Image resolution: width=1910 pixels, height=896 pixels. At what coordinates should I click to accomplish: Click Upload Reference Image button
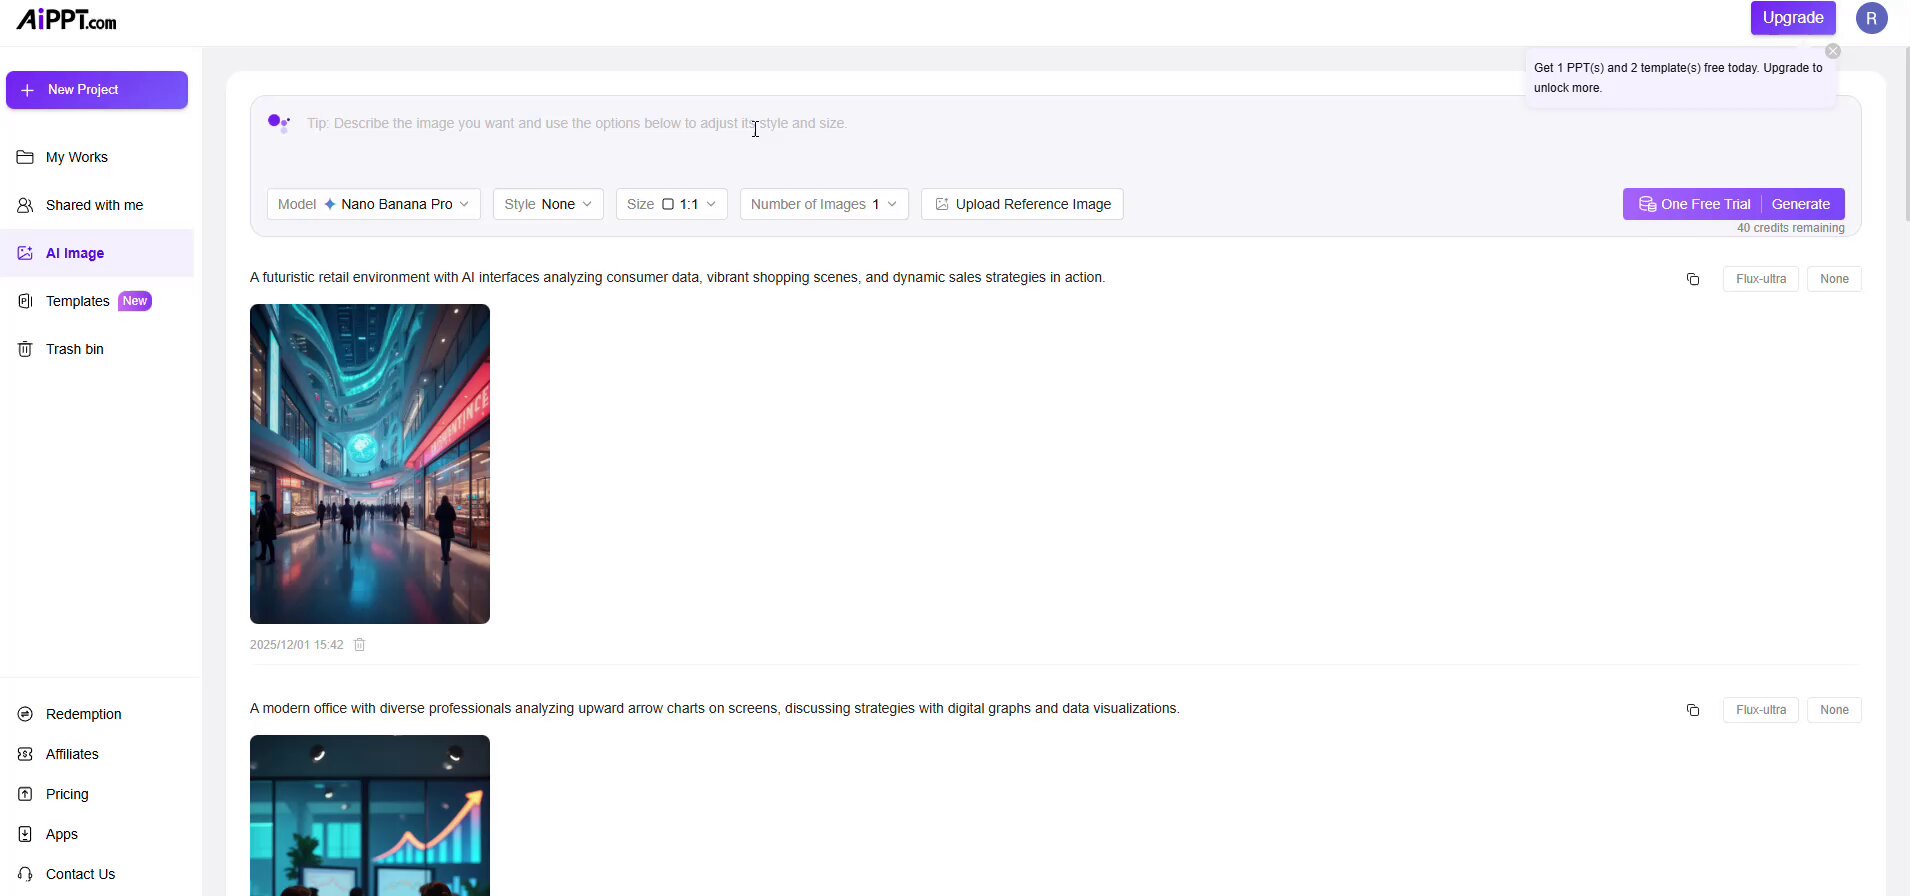(x=1022, y=204)
